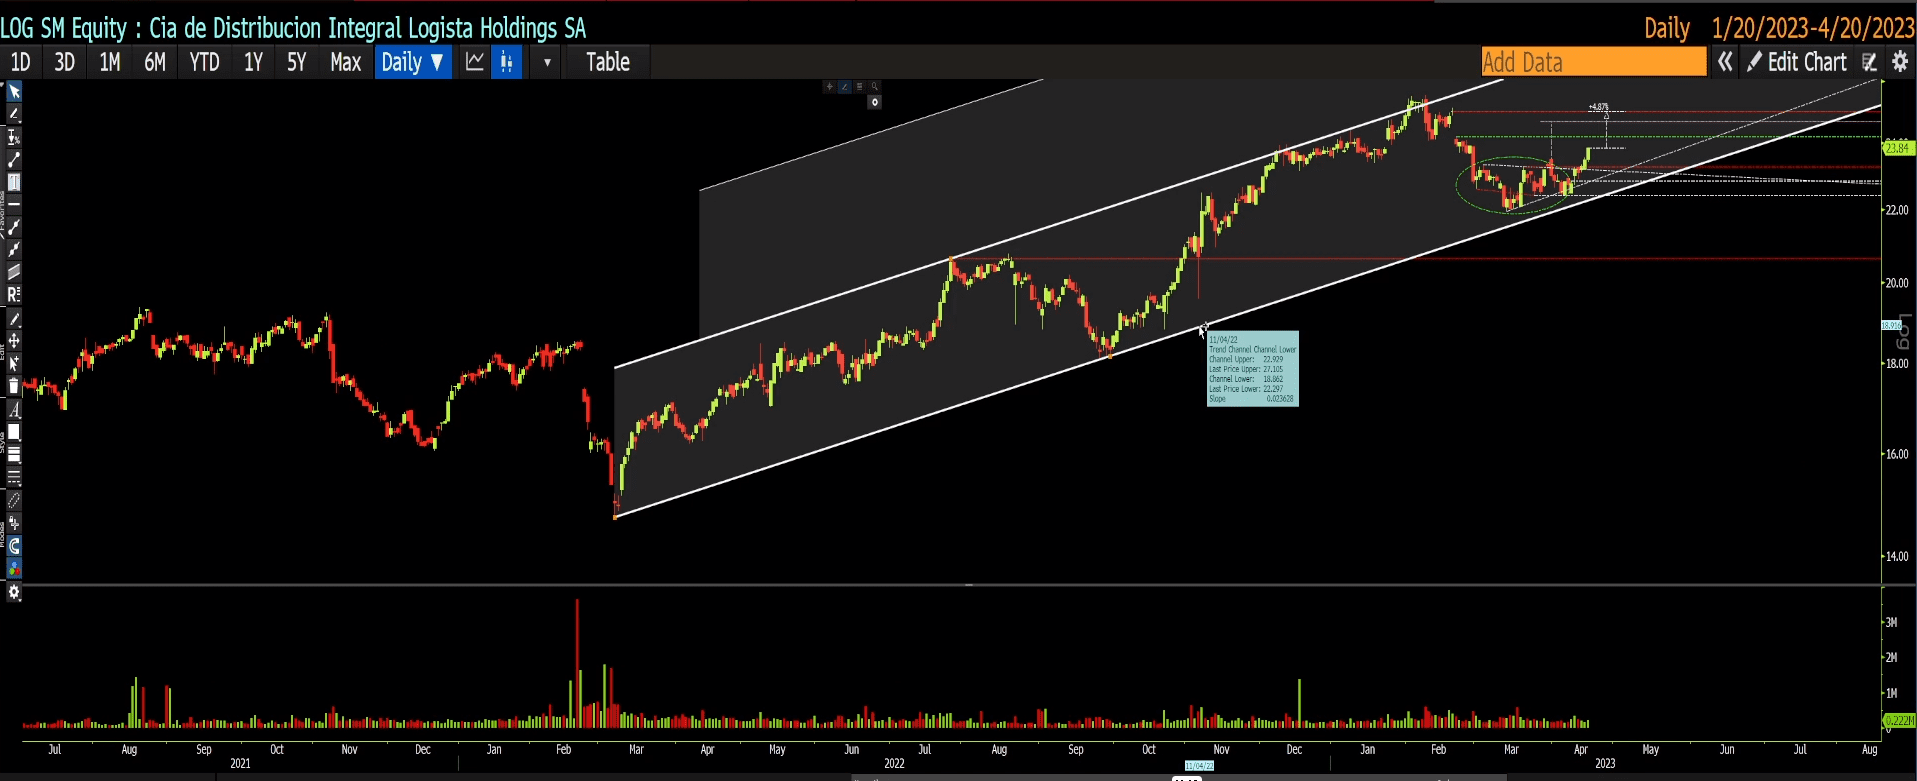This screenshot has height=781, width=1917.
Task: Switch chart range to 3D
Action: coord(65,62)
